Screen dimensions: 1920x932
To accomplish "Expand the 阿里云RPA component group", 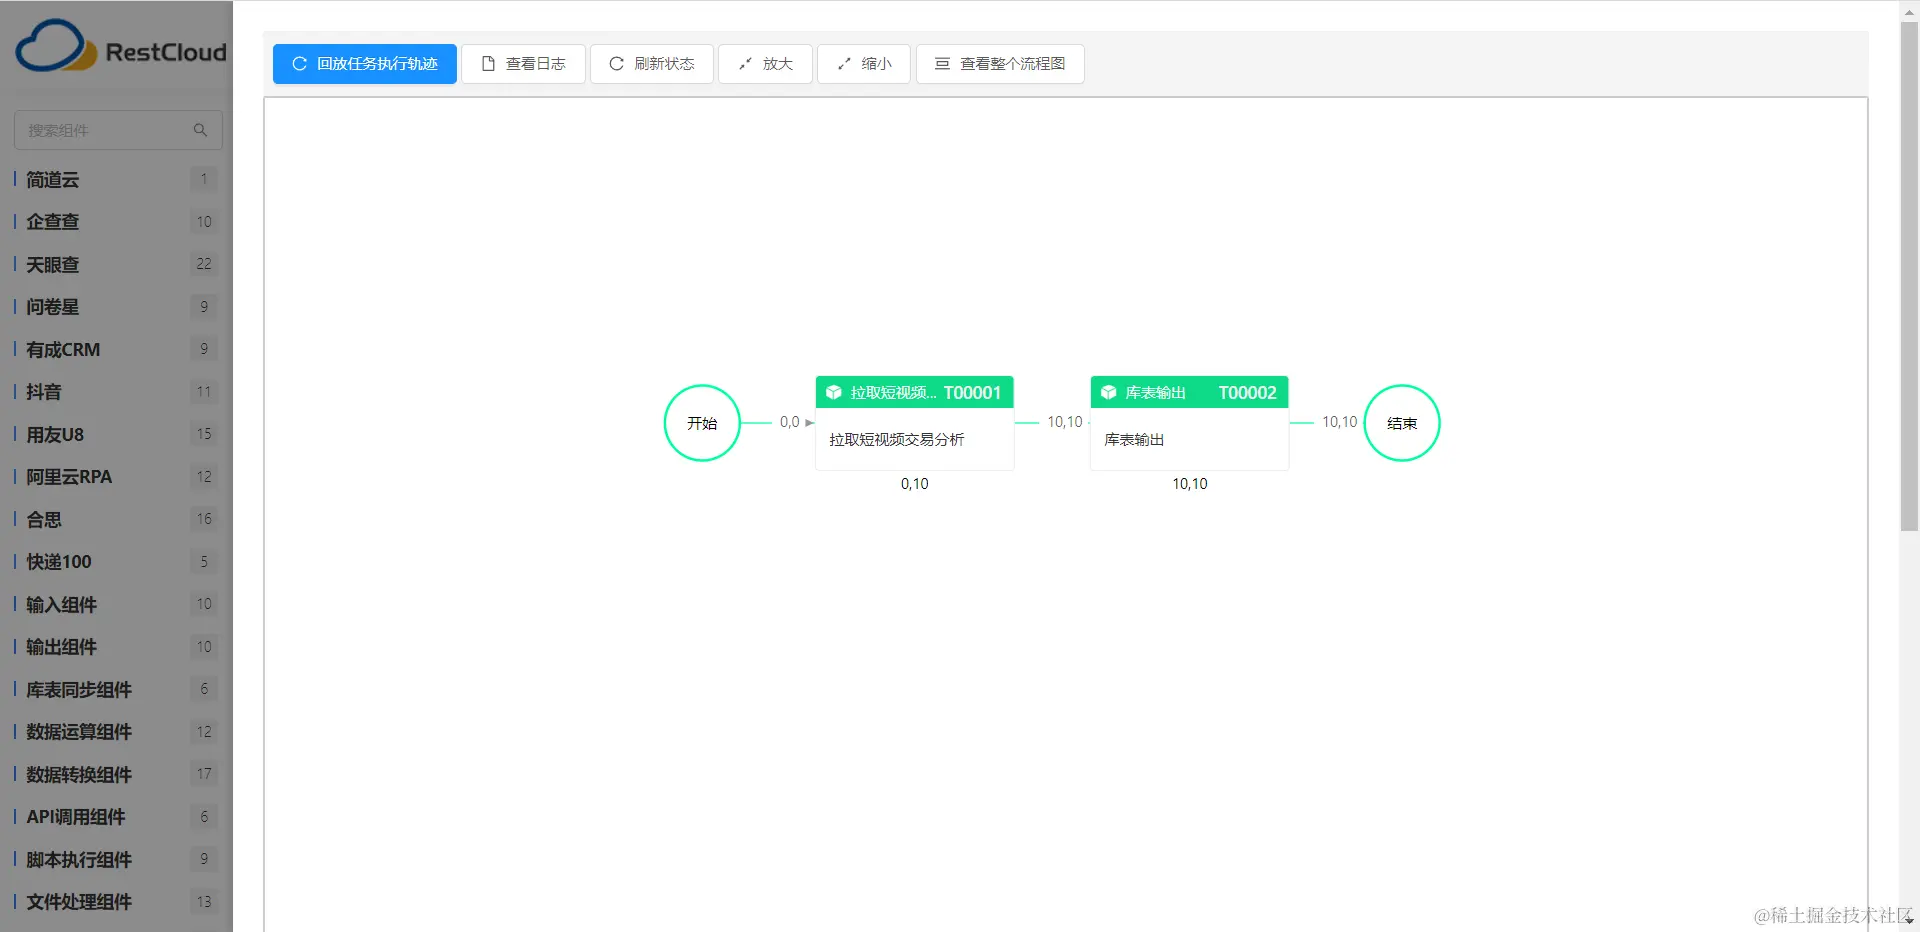I will click(x=117, y=477).
